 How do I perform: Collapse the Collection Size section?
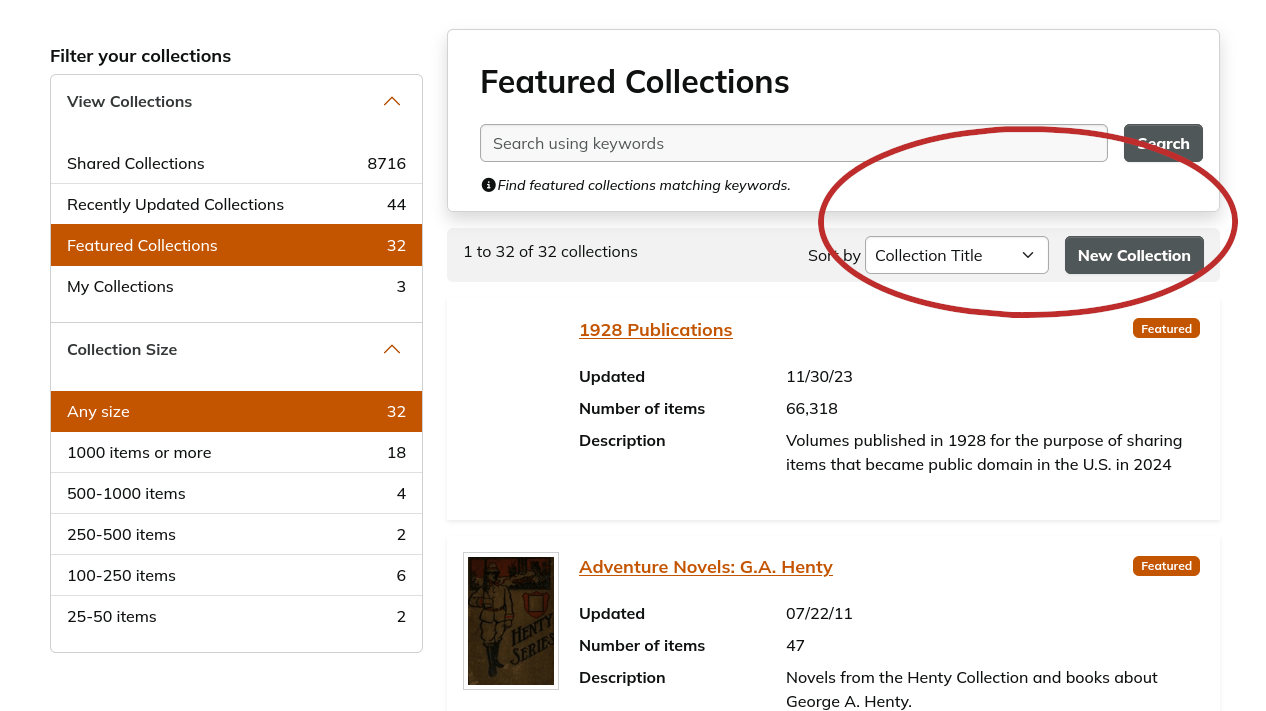[392, 349]
